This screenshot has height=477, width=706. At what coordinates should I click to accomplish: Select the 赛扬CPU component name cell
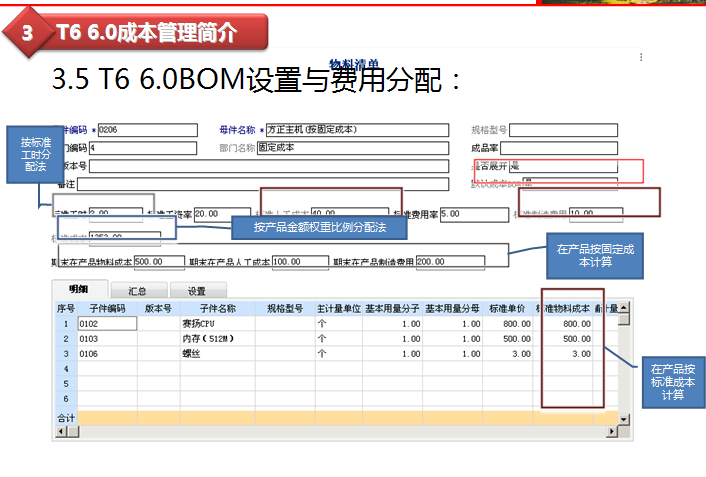point(218,324)
